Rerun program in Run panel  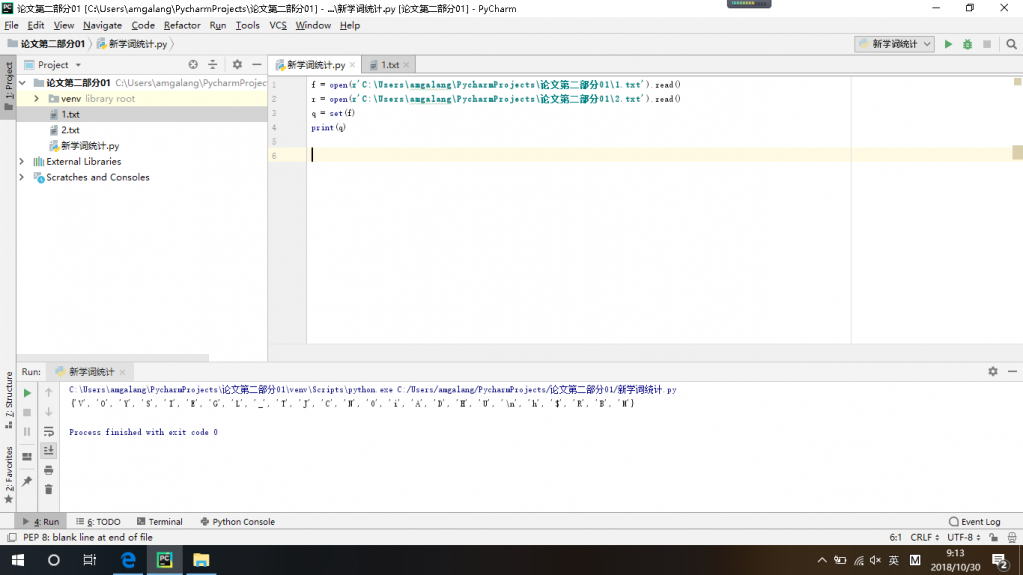[27, 393]
